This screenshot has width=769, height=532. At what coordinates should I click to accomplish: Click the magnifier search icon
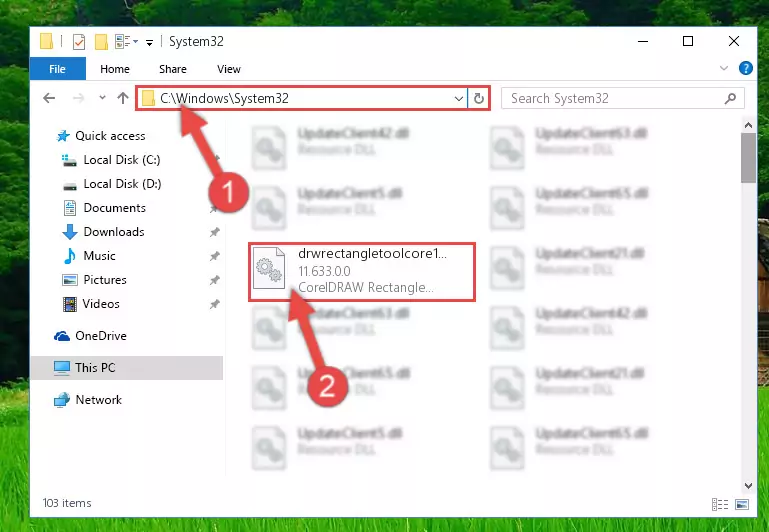(730, 98)
